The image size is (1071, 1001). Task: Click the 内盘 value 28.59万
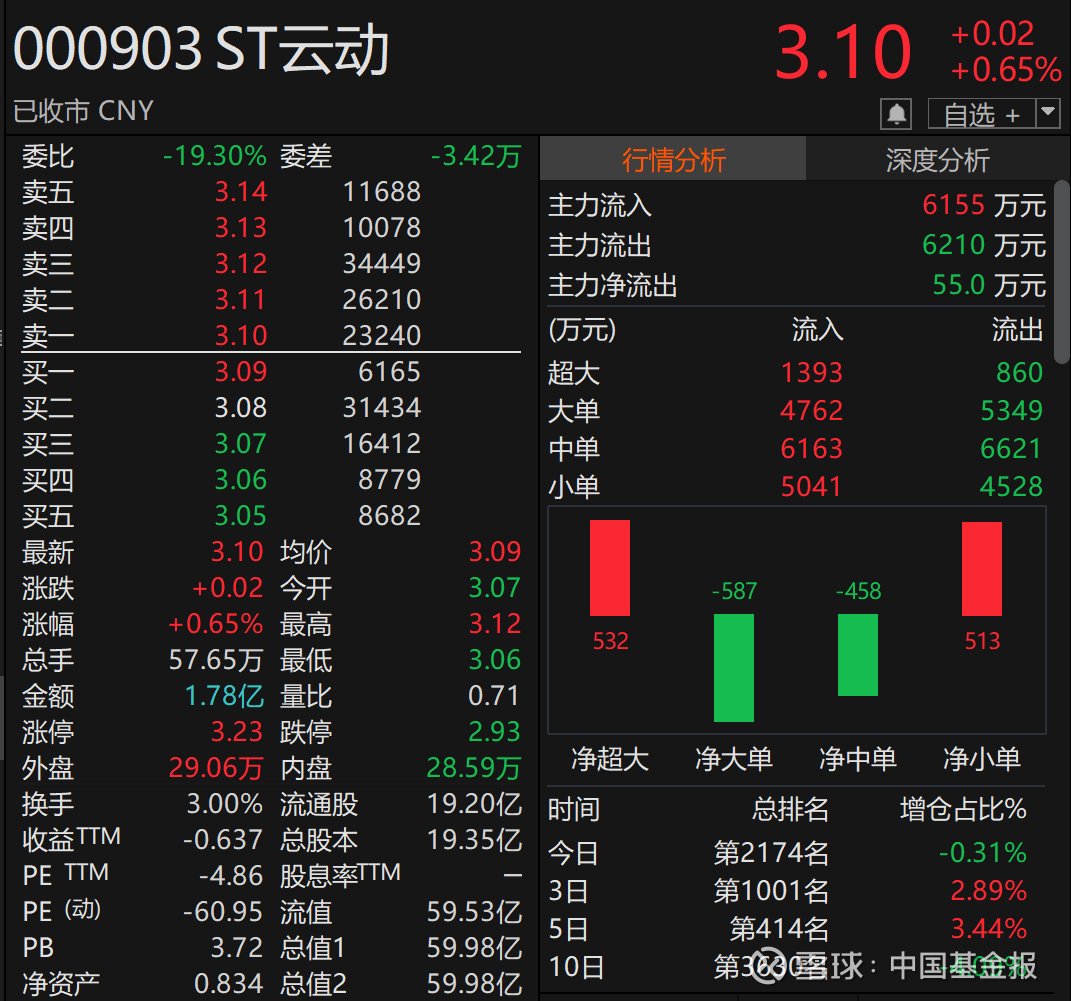pyautogui.click(x=474, y=768)
